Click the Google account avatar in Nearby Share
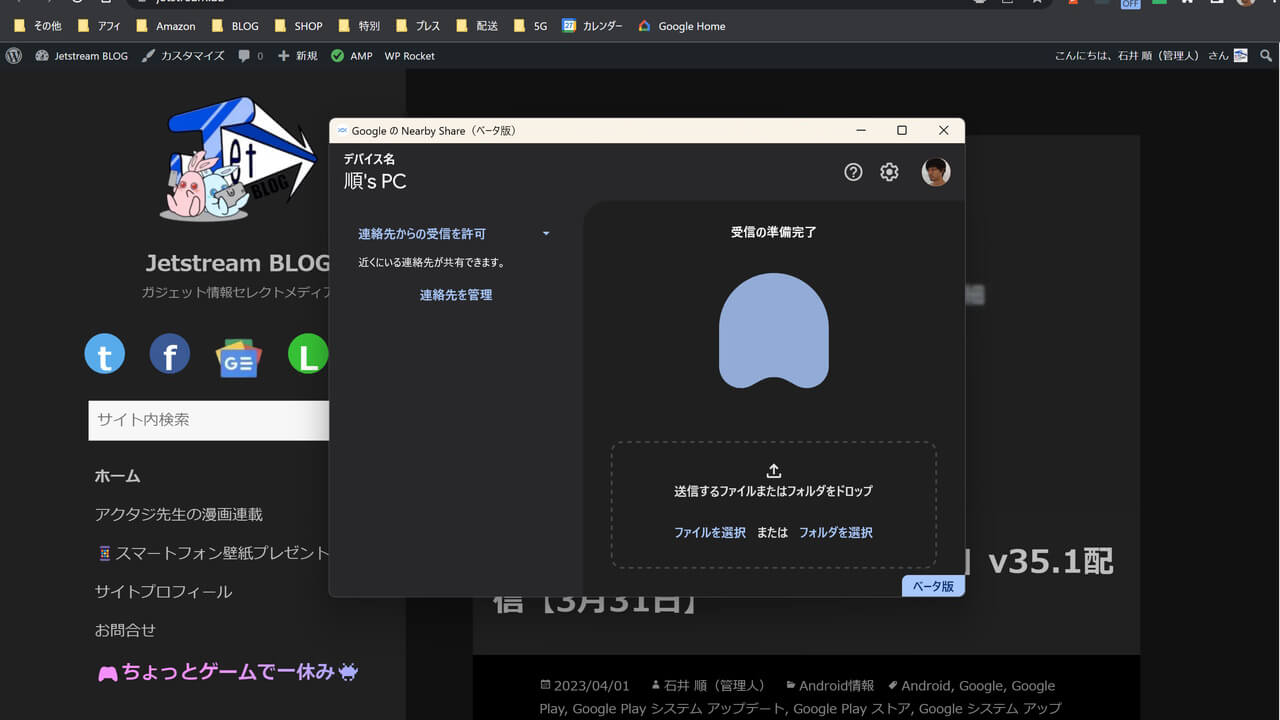 pos(936,171)
